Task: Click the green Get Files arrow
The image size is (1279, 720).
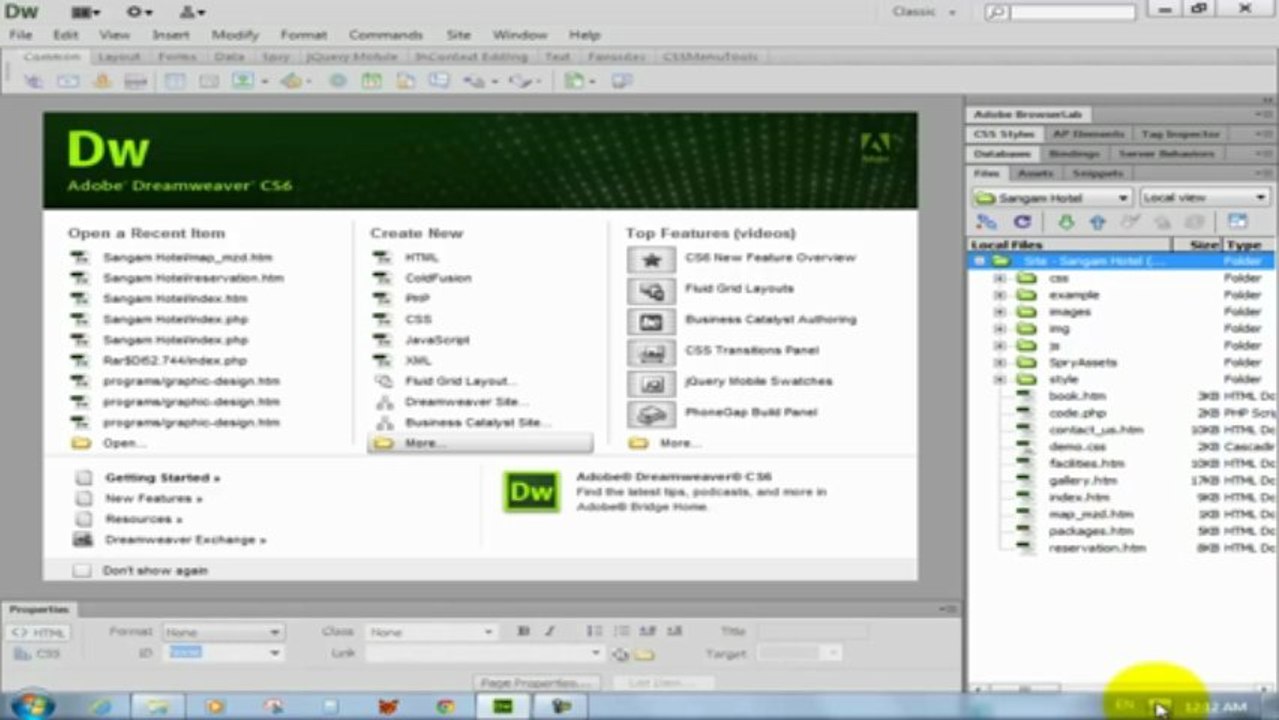Action: pos(1066,222)
